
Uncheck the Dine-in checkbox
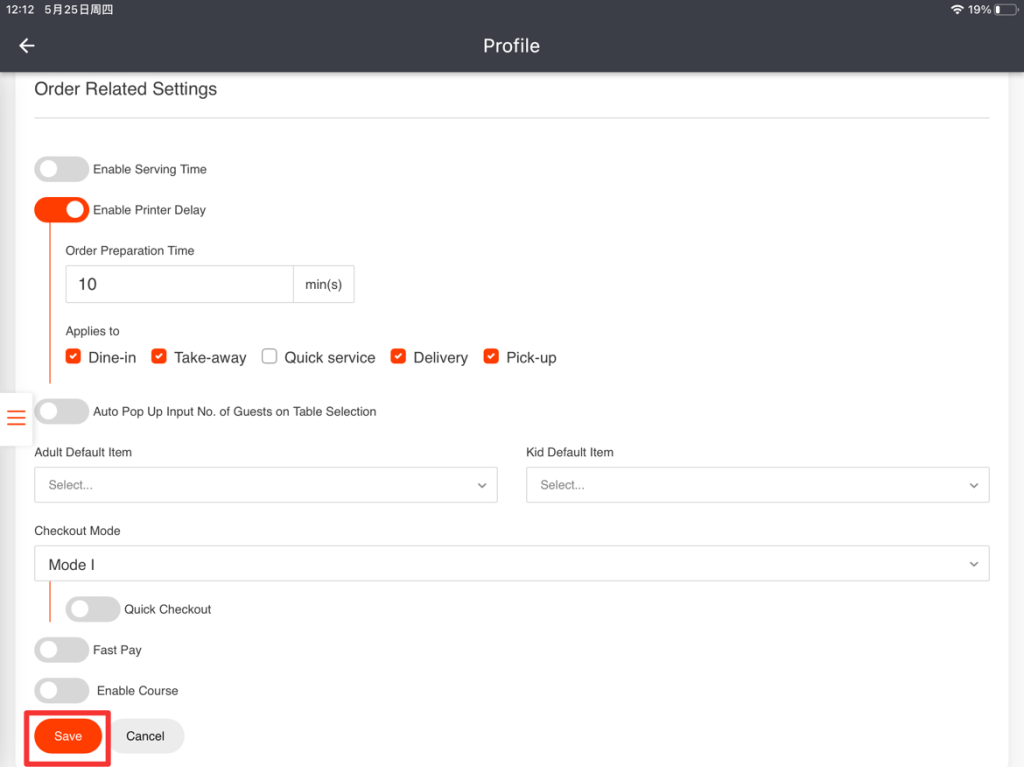pyautogui.click(x=73, y=357)
